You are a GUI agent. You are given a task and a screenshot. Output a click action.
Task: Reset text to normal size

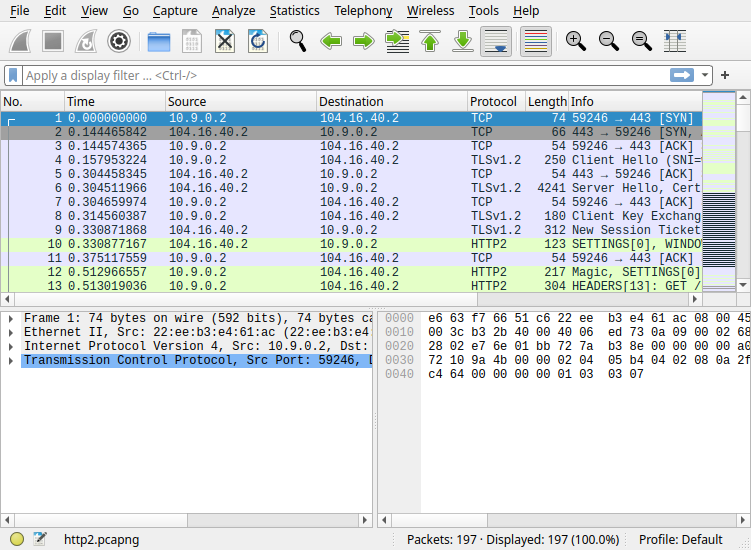tap(642, 41)
